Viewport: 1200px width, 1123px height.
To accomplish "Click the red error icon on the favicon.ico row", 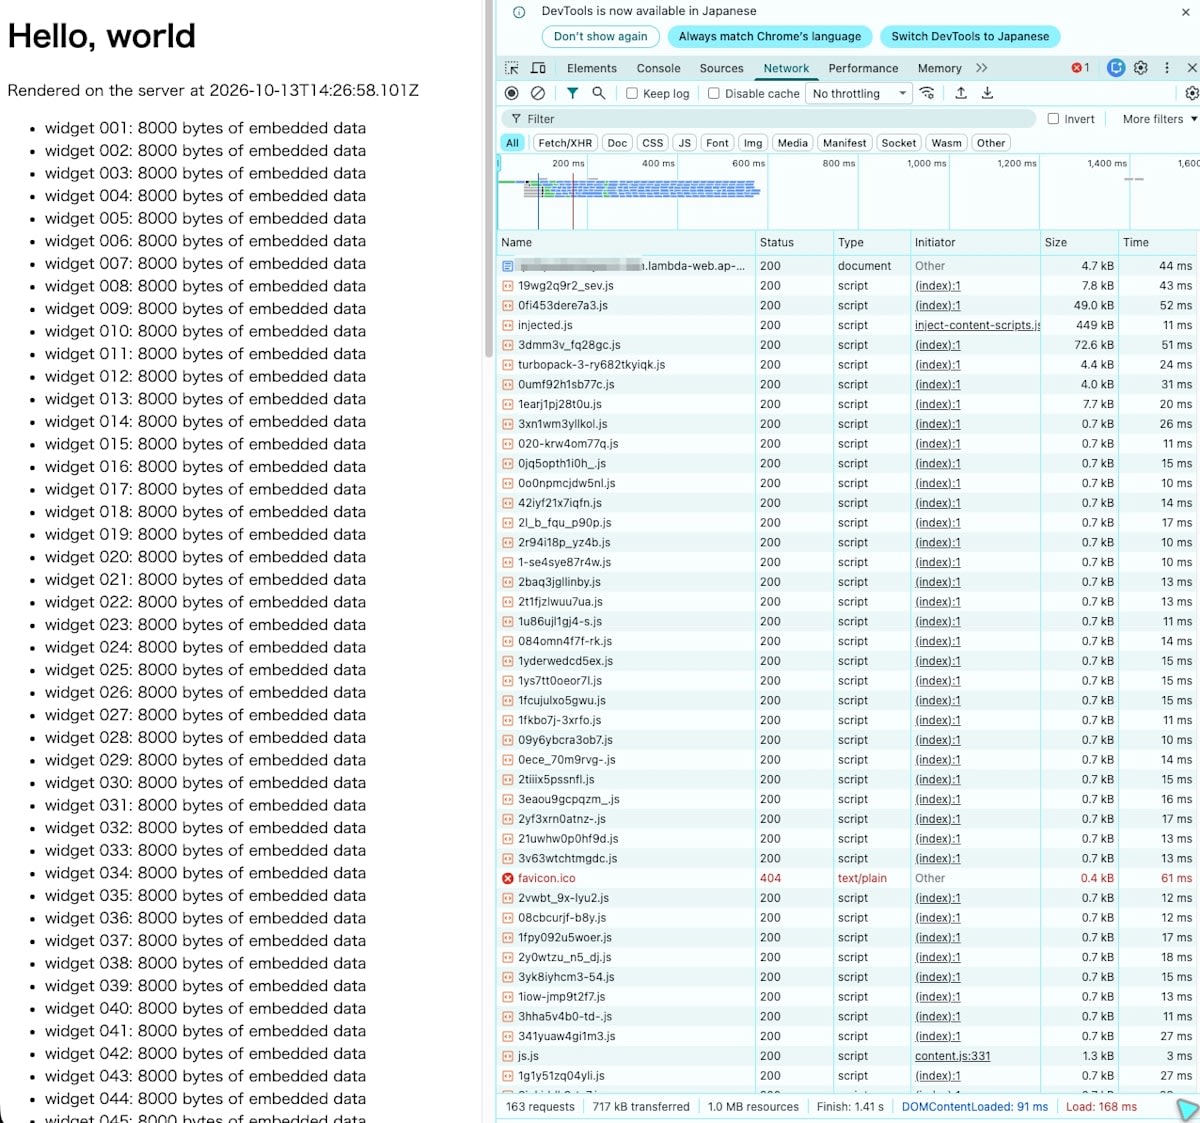I will pyautogui.click(x=508, y=878).
